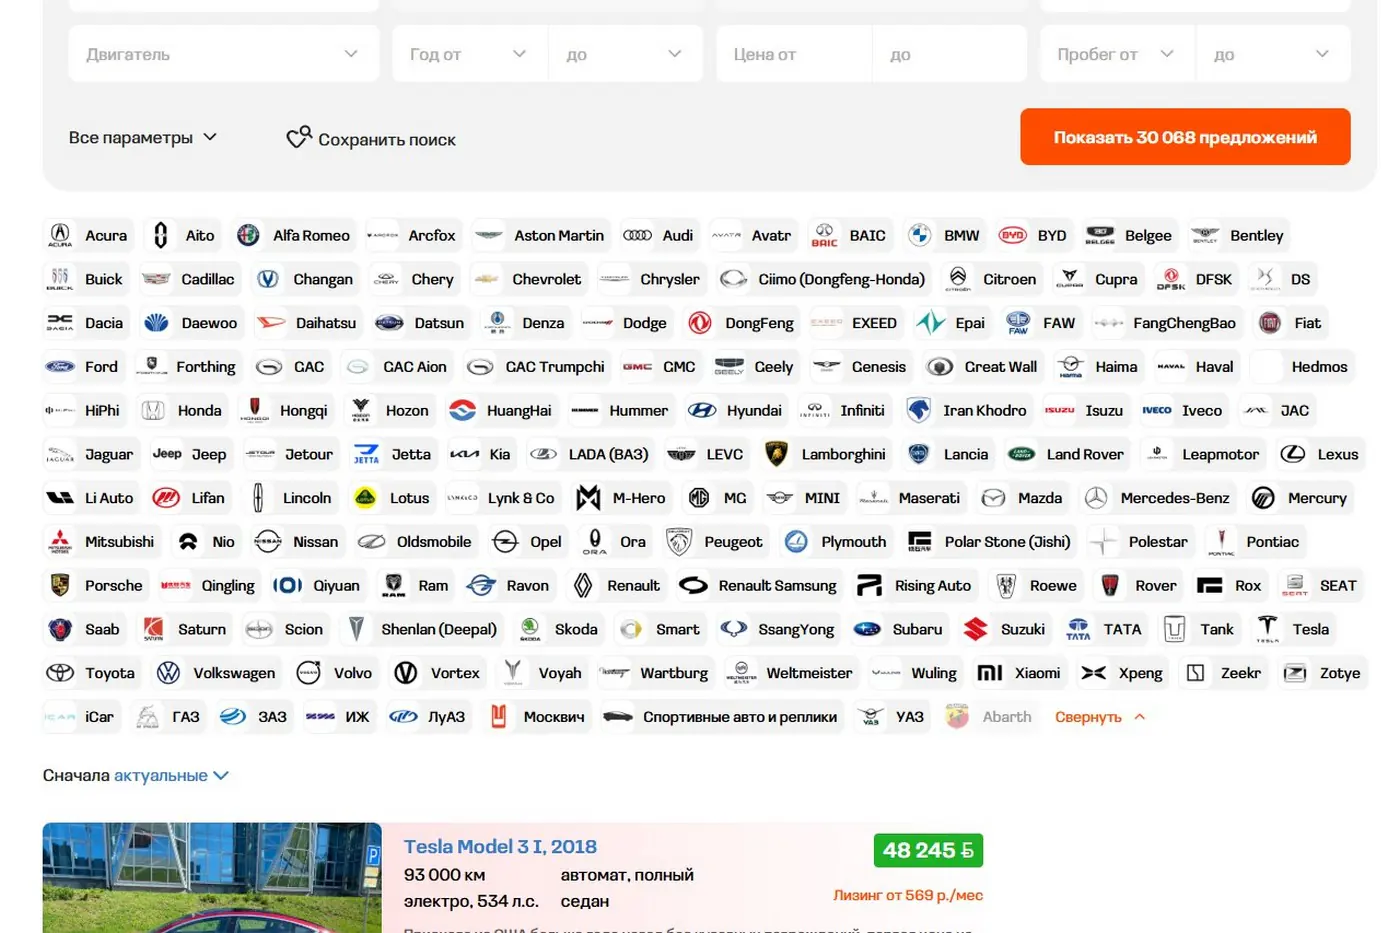
Task: Select the ГАЗ brand link
Action: (x=169, y=717)
